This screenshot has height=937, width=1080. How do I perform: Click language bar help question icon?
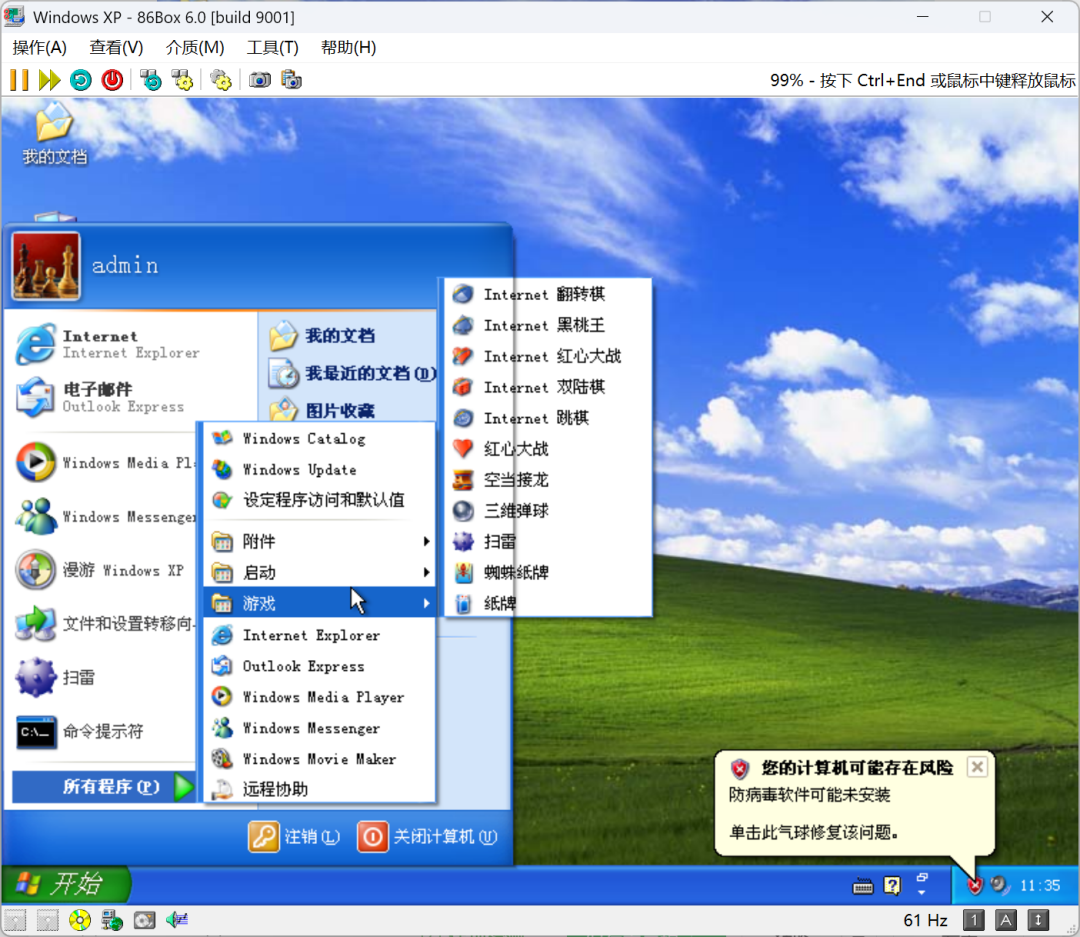pyautogui.click(x=892, y=885)
